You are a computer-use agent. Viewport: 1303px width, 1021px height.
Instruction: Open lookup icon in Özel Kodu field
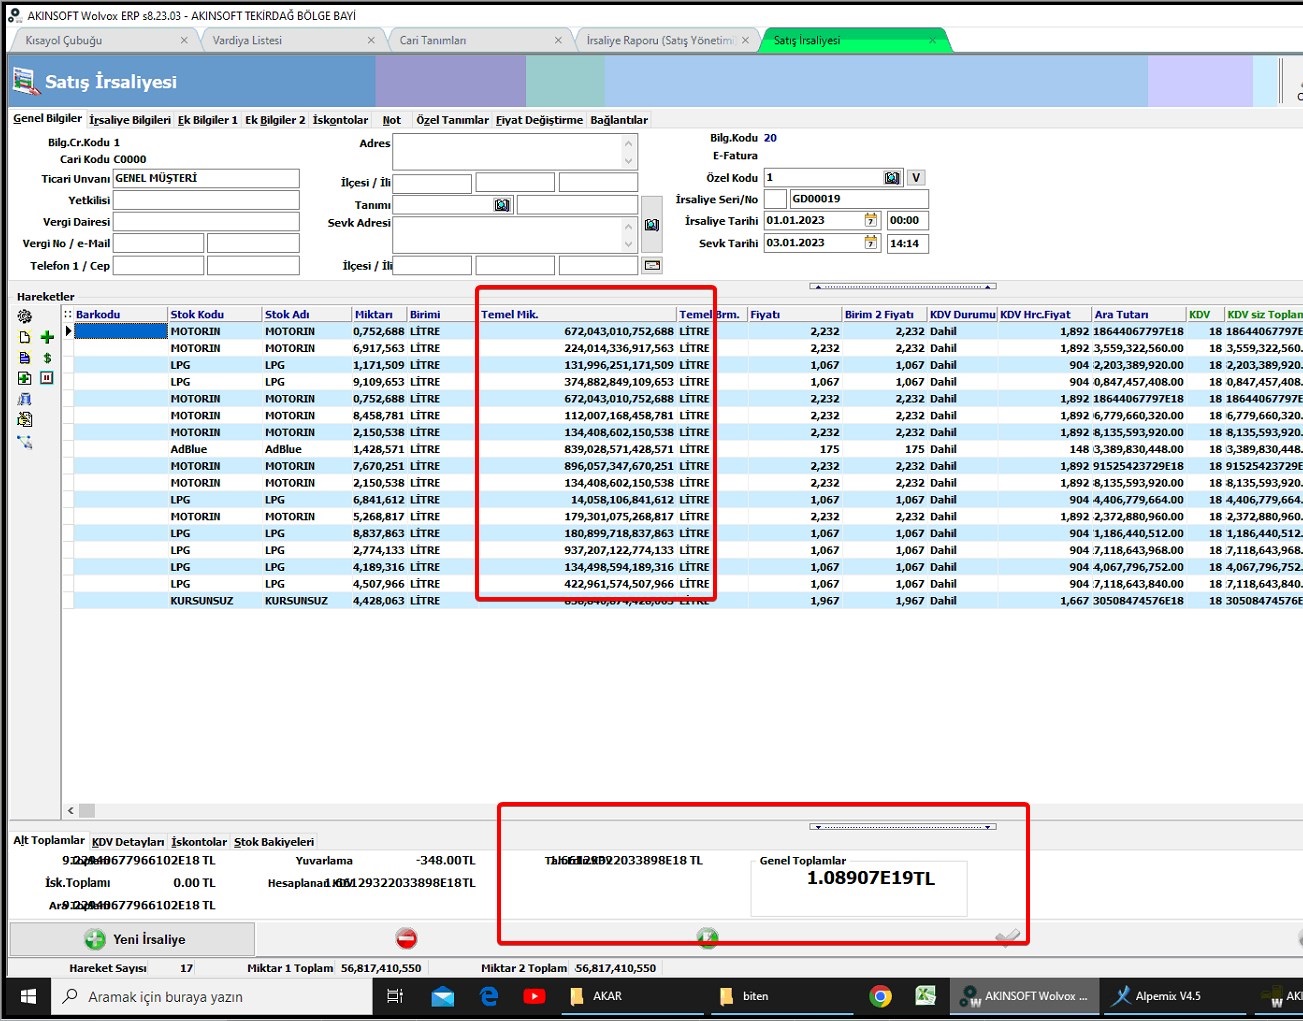(x=892, y=177)
